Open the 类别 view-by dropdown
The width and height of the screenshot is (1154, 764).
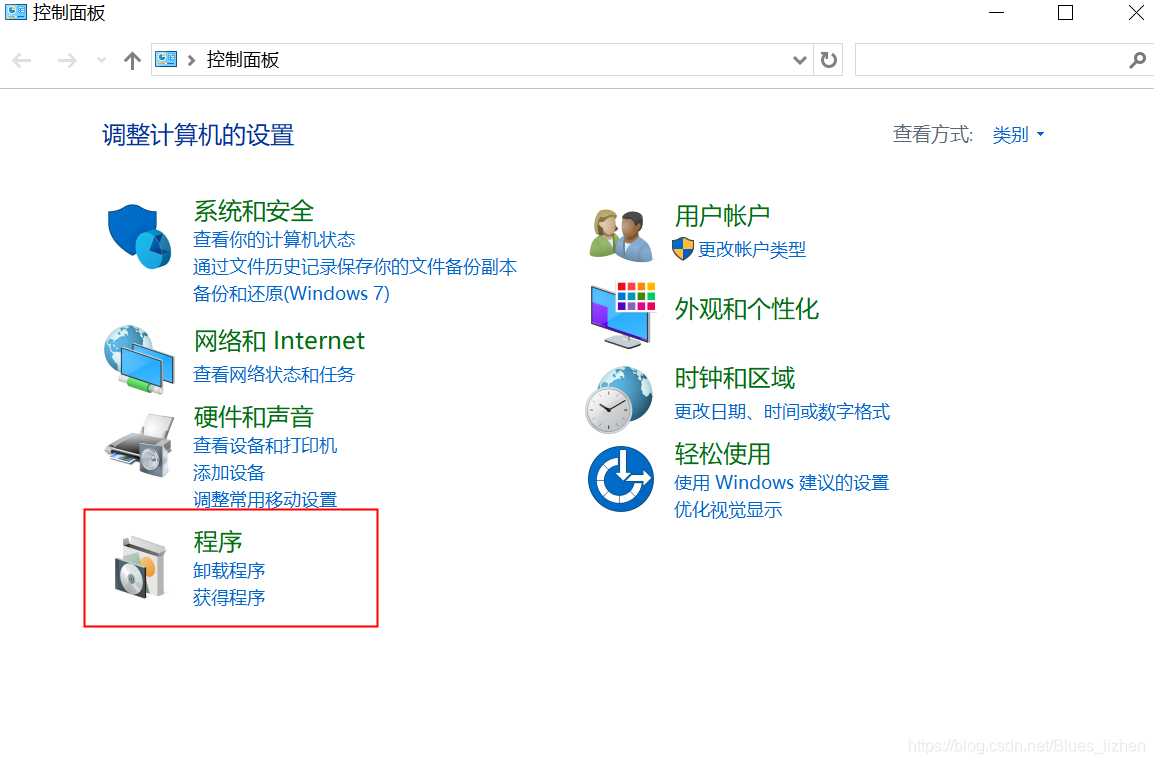coord(1018,135)
